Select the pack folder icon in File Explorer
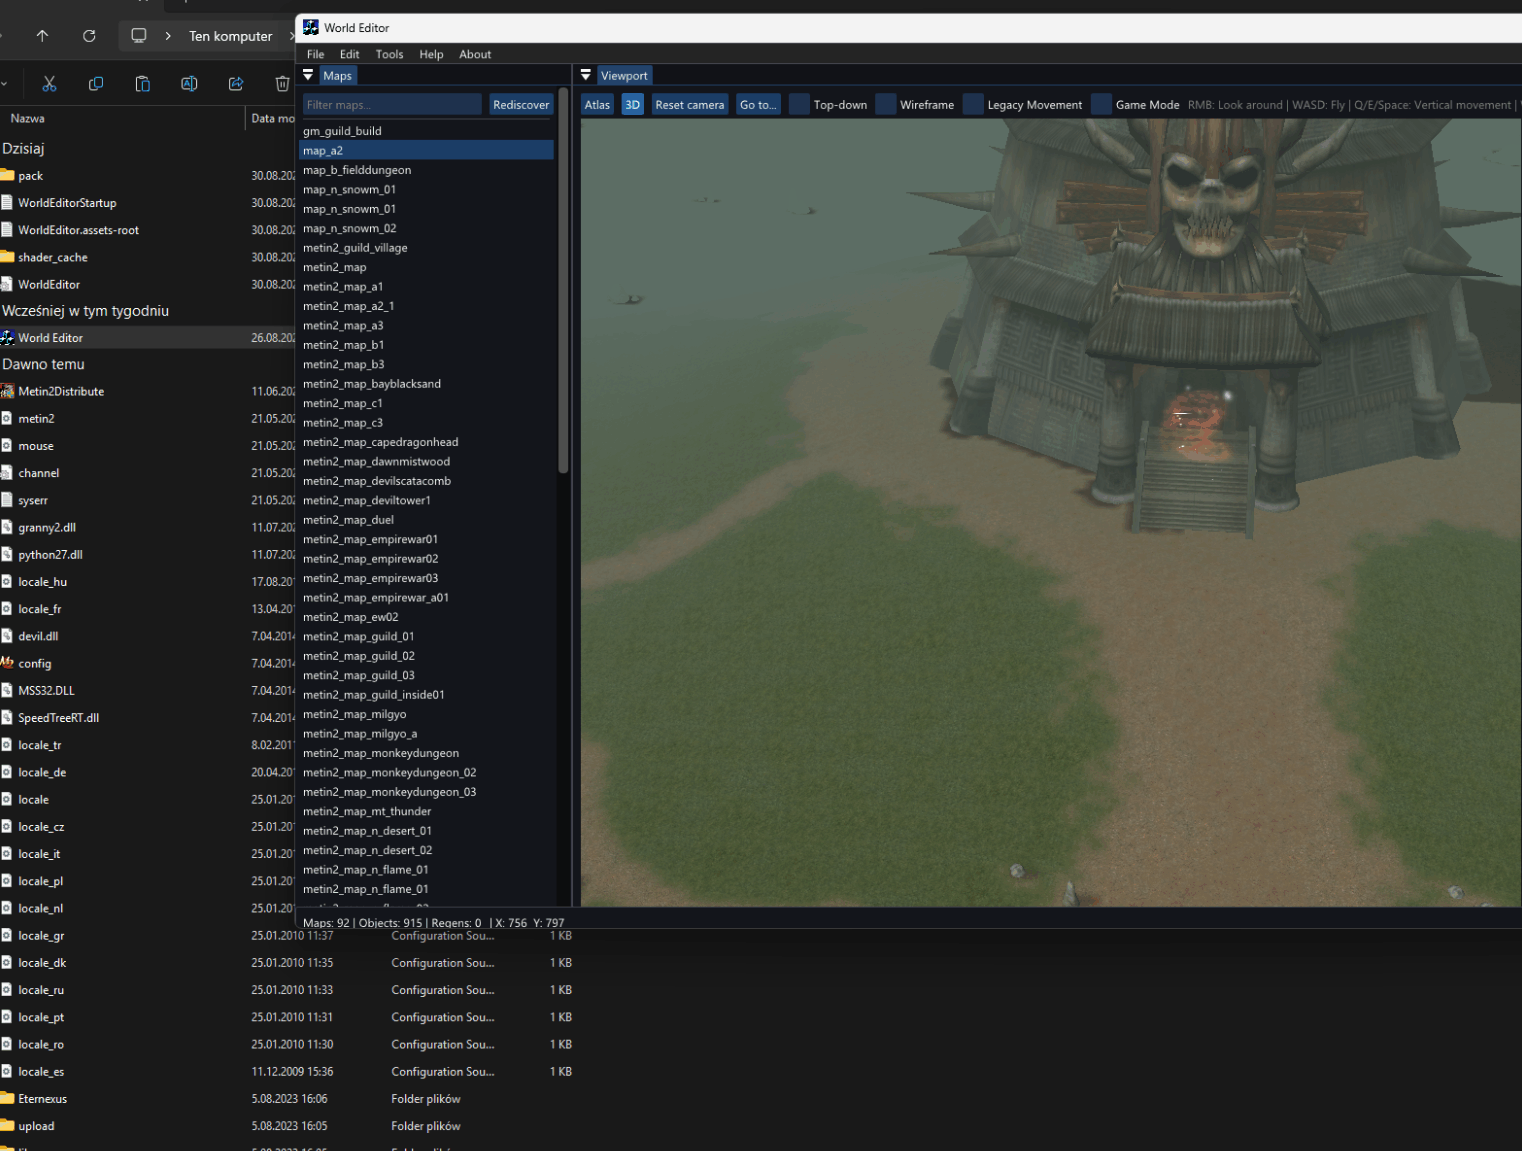Image resolution: width=1522 pixels, height=1151 pixels. click(8, 175)
